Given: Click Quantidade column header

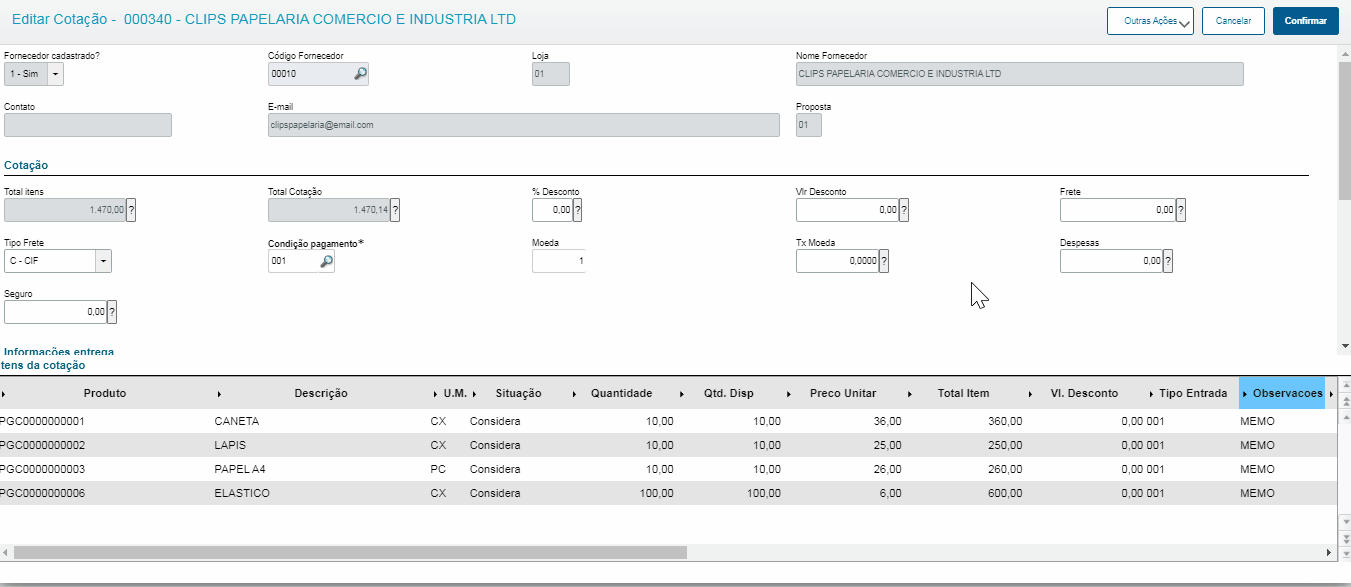Looking at the screenshot, I should (621, 393).
